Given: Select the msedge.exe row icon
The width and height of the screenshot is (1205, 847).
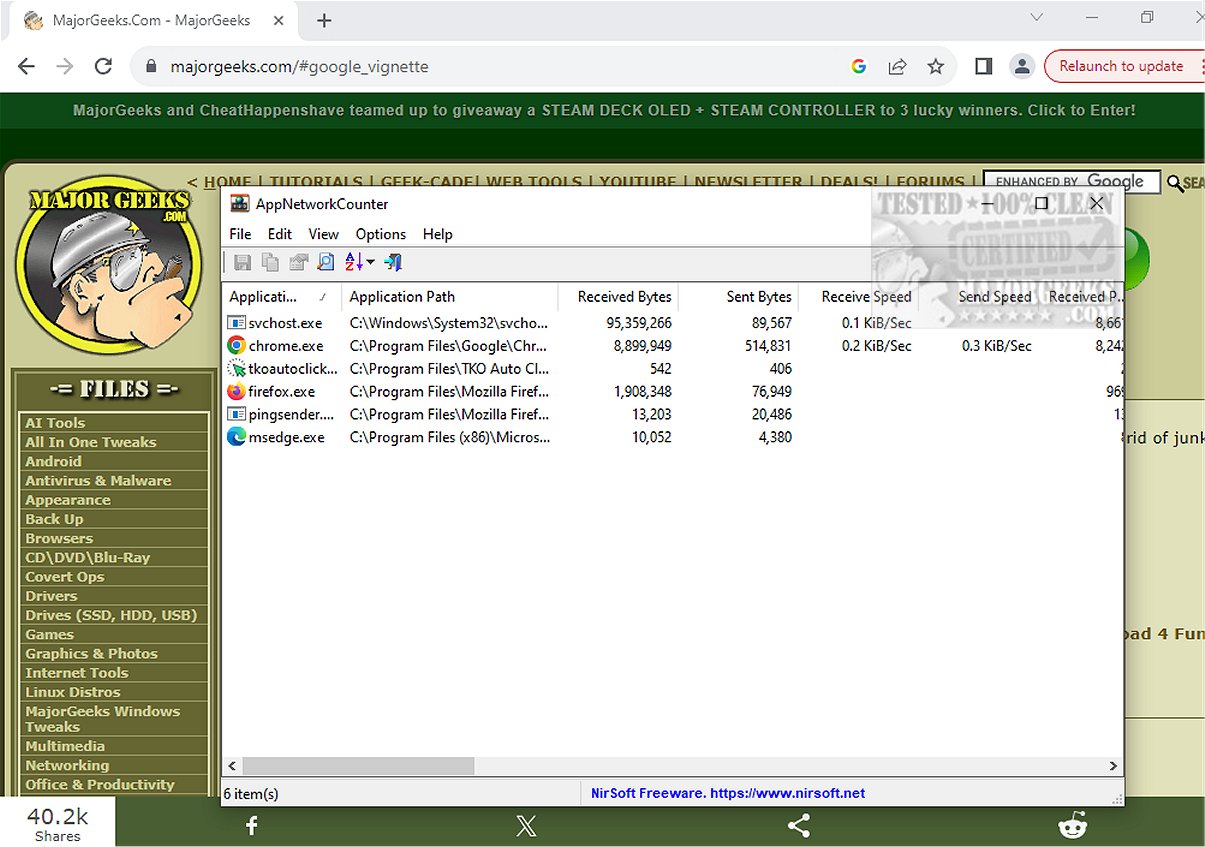Looking at the screenshot, I should pos(236,437).
